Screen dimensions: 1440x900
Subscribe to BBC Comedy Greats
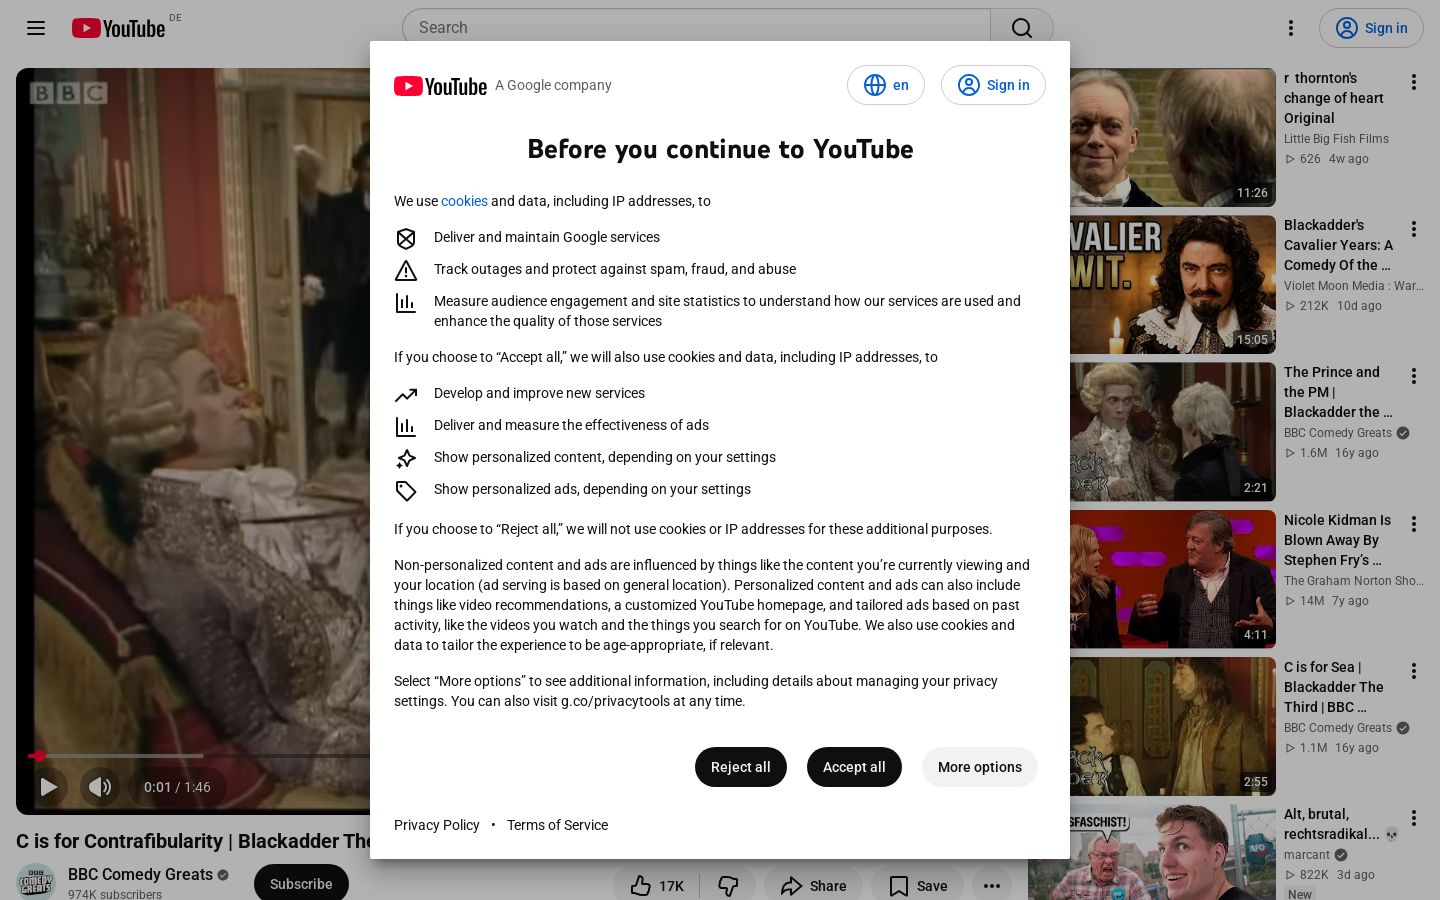[301, 884]
